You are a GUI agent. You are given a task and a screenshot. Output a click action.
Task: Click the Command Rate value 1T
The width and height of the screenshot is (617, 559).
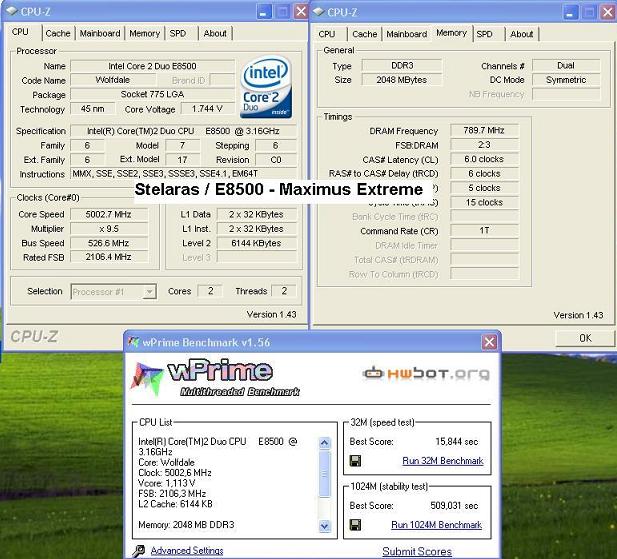click(x=484, y=231)
